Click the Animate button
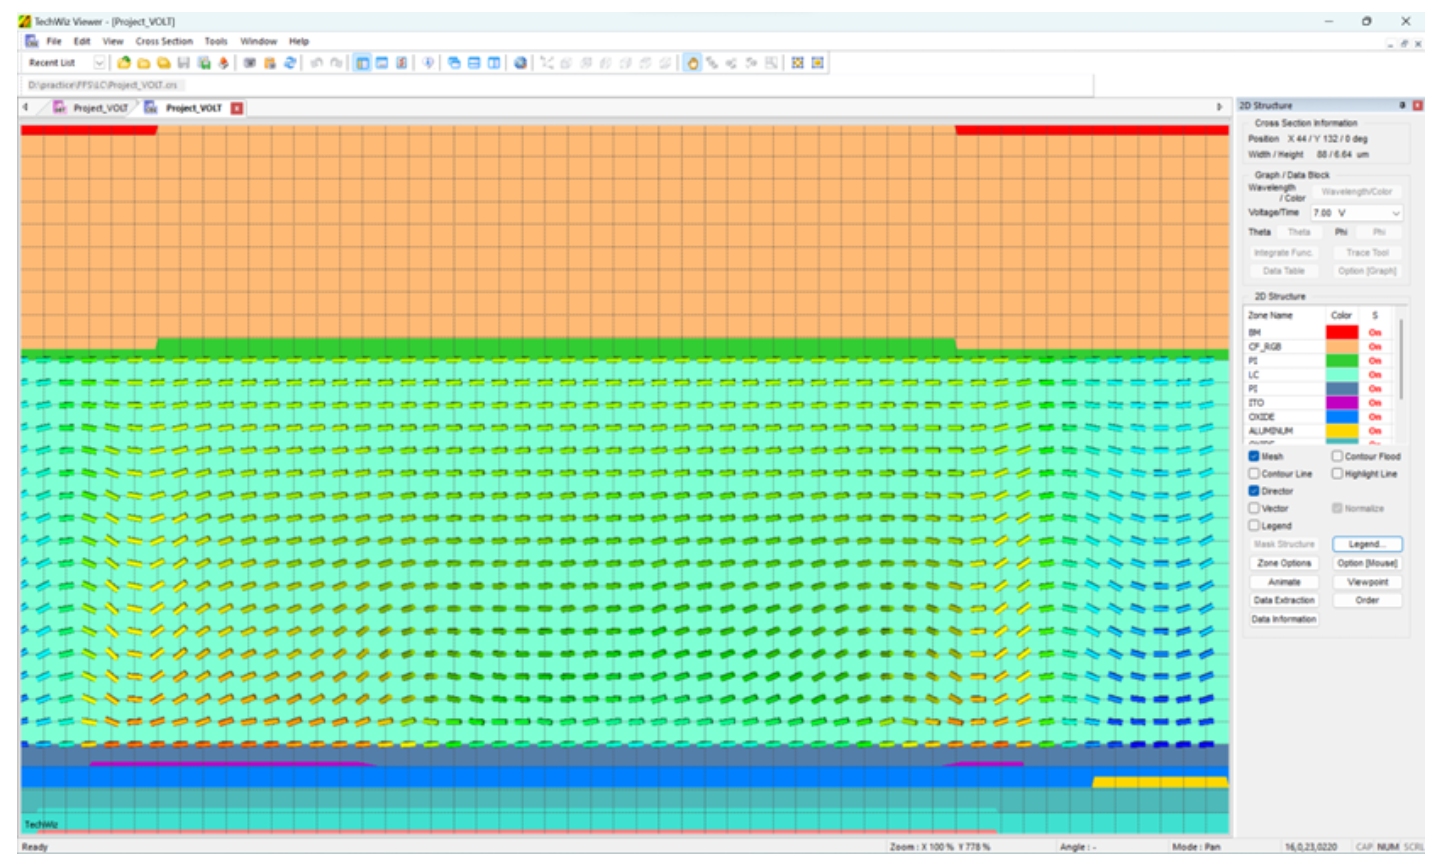 1284,582
